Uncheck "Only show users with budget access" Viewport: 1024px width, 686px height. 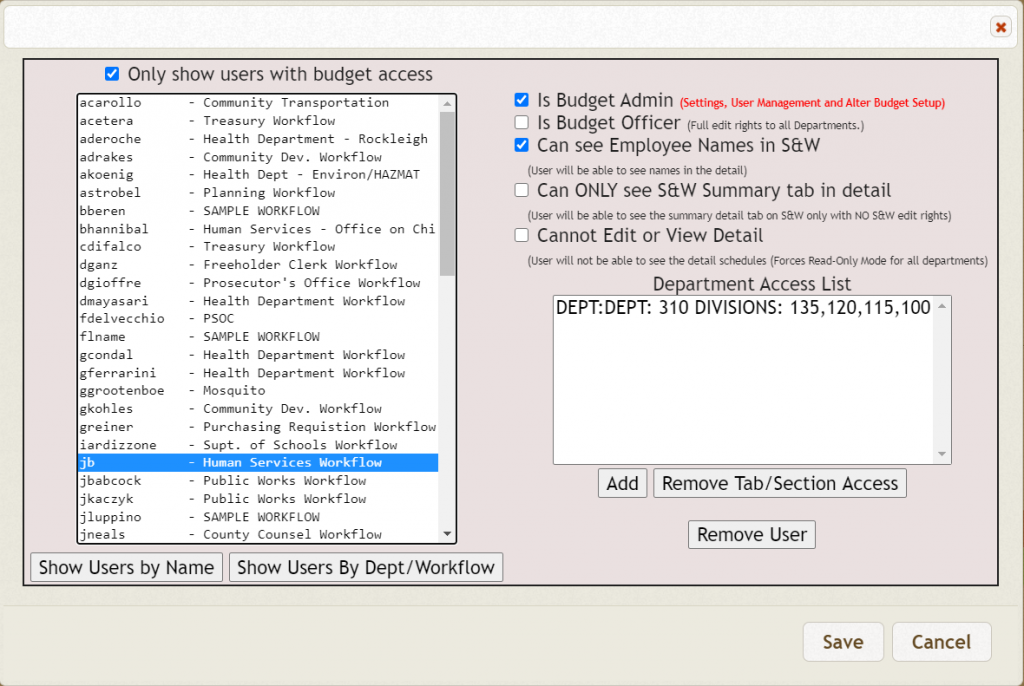[x=111, y=73]
